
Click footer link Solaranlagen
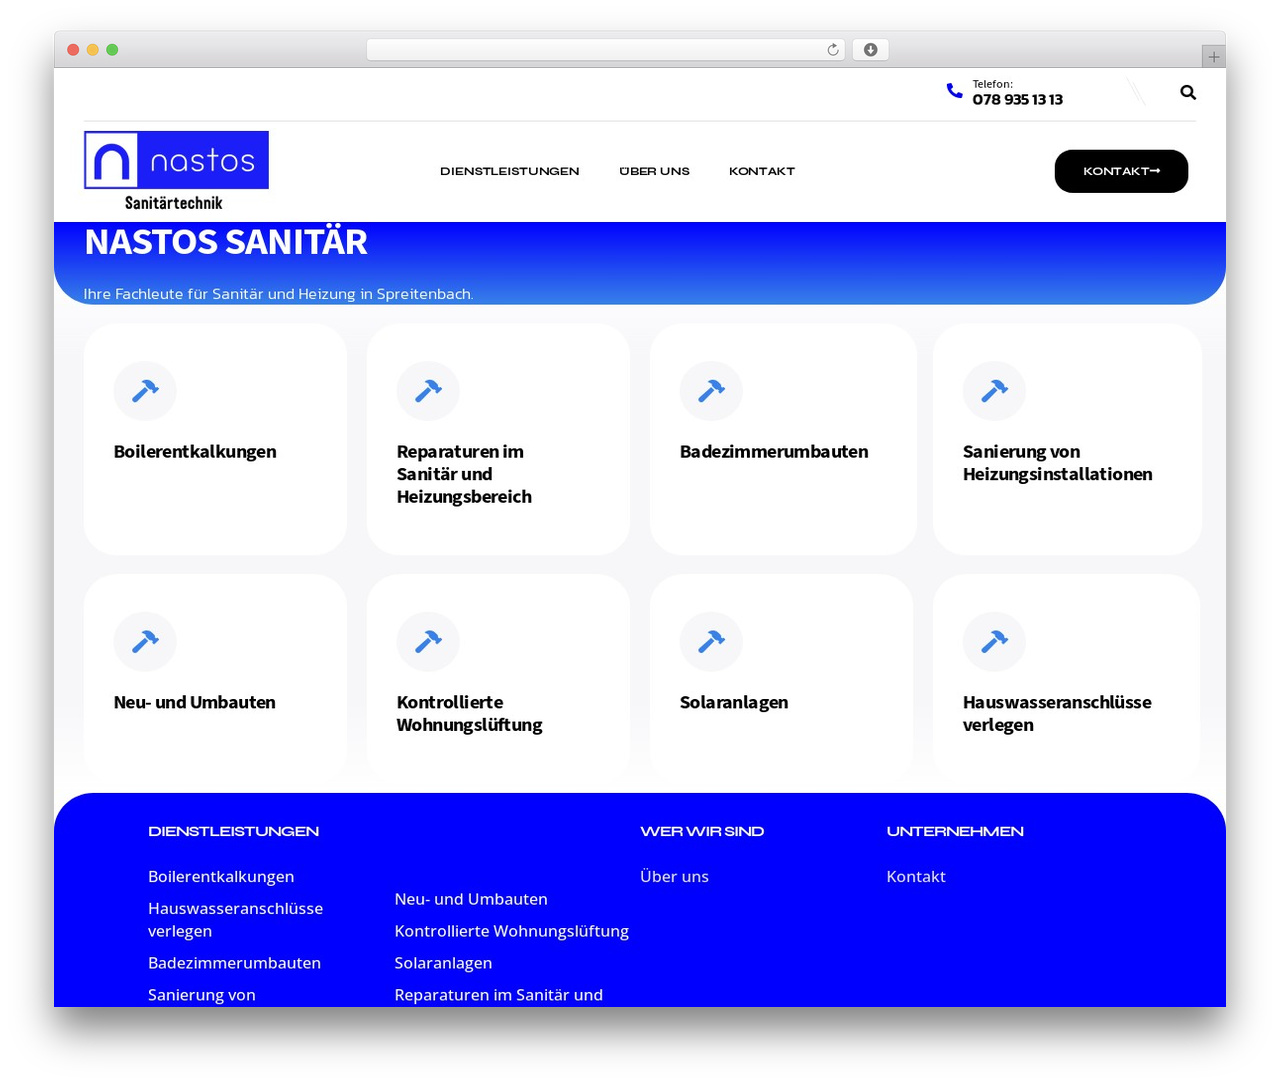[x=443, y=962]
